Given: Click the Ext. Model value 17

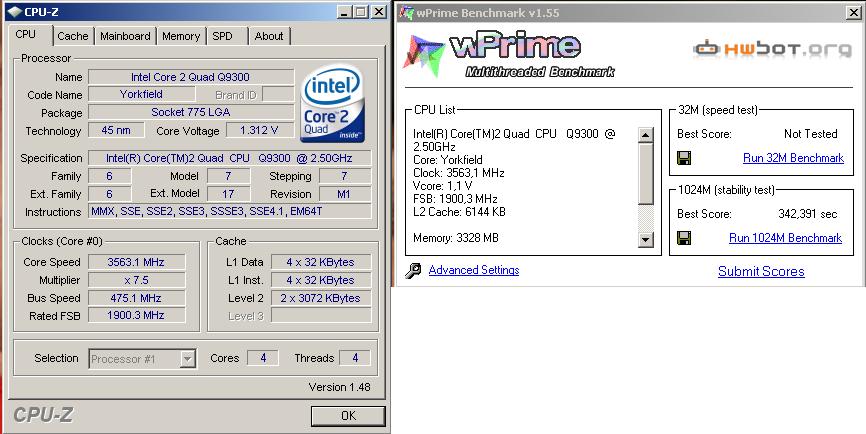Looking at the screenshot, I should click(x=228, y=194).
